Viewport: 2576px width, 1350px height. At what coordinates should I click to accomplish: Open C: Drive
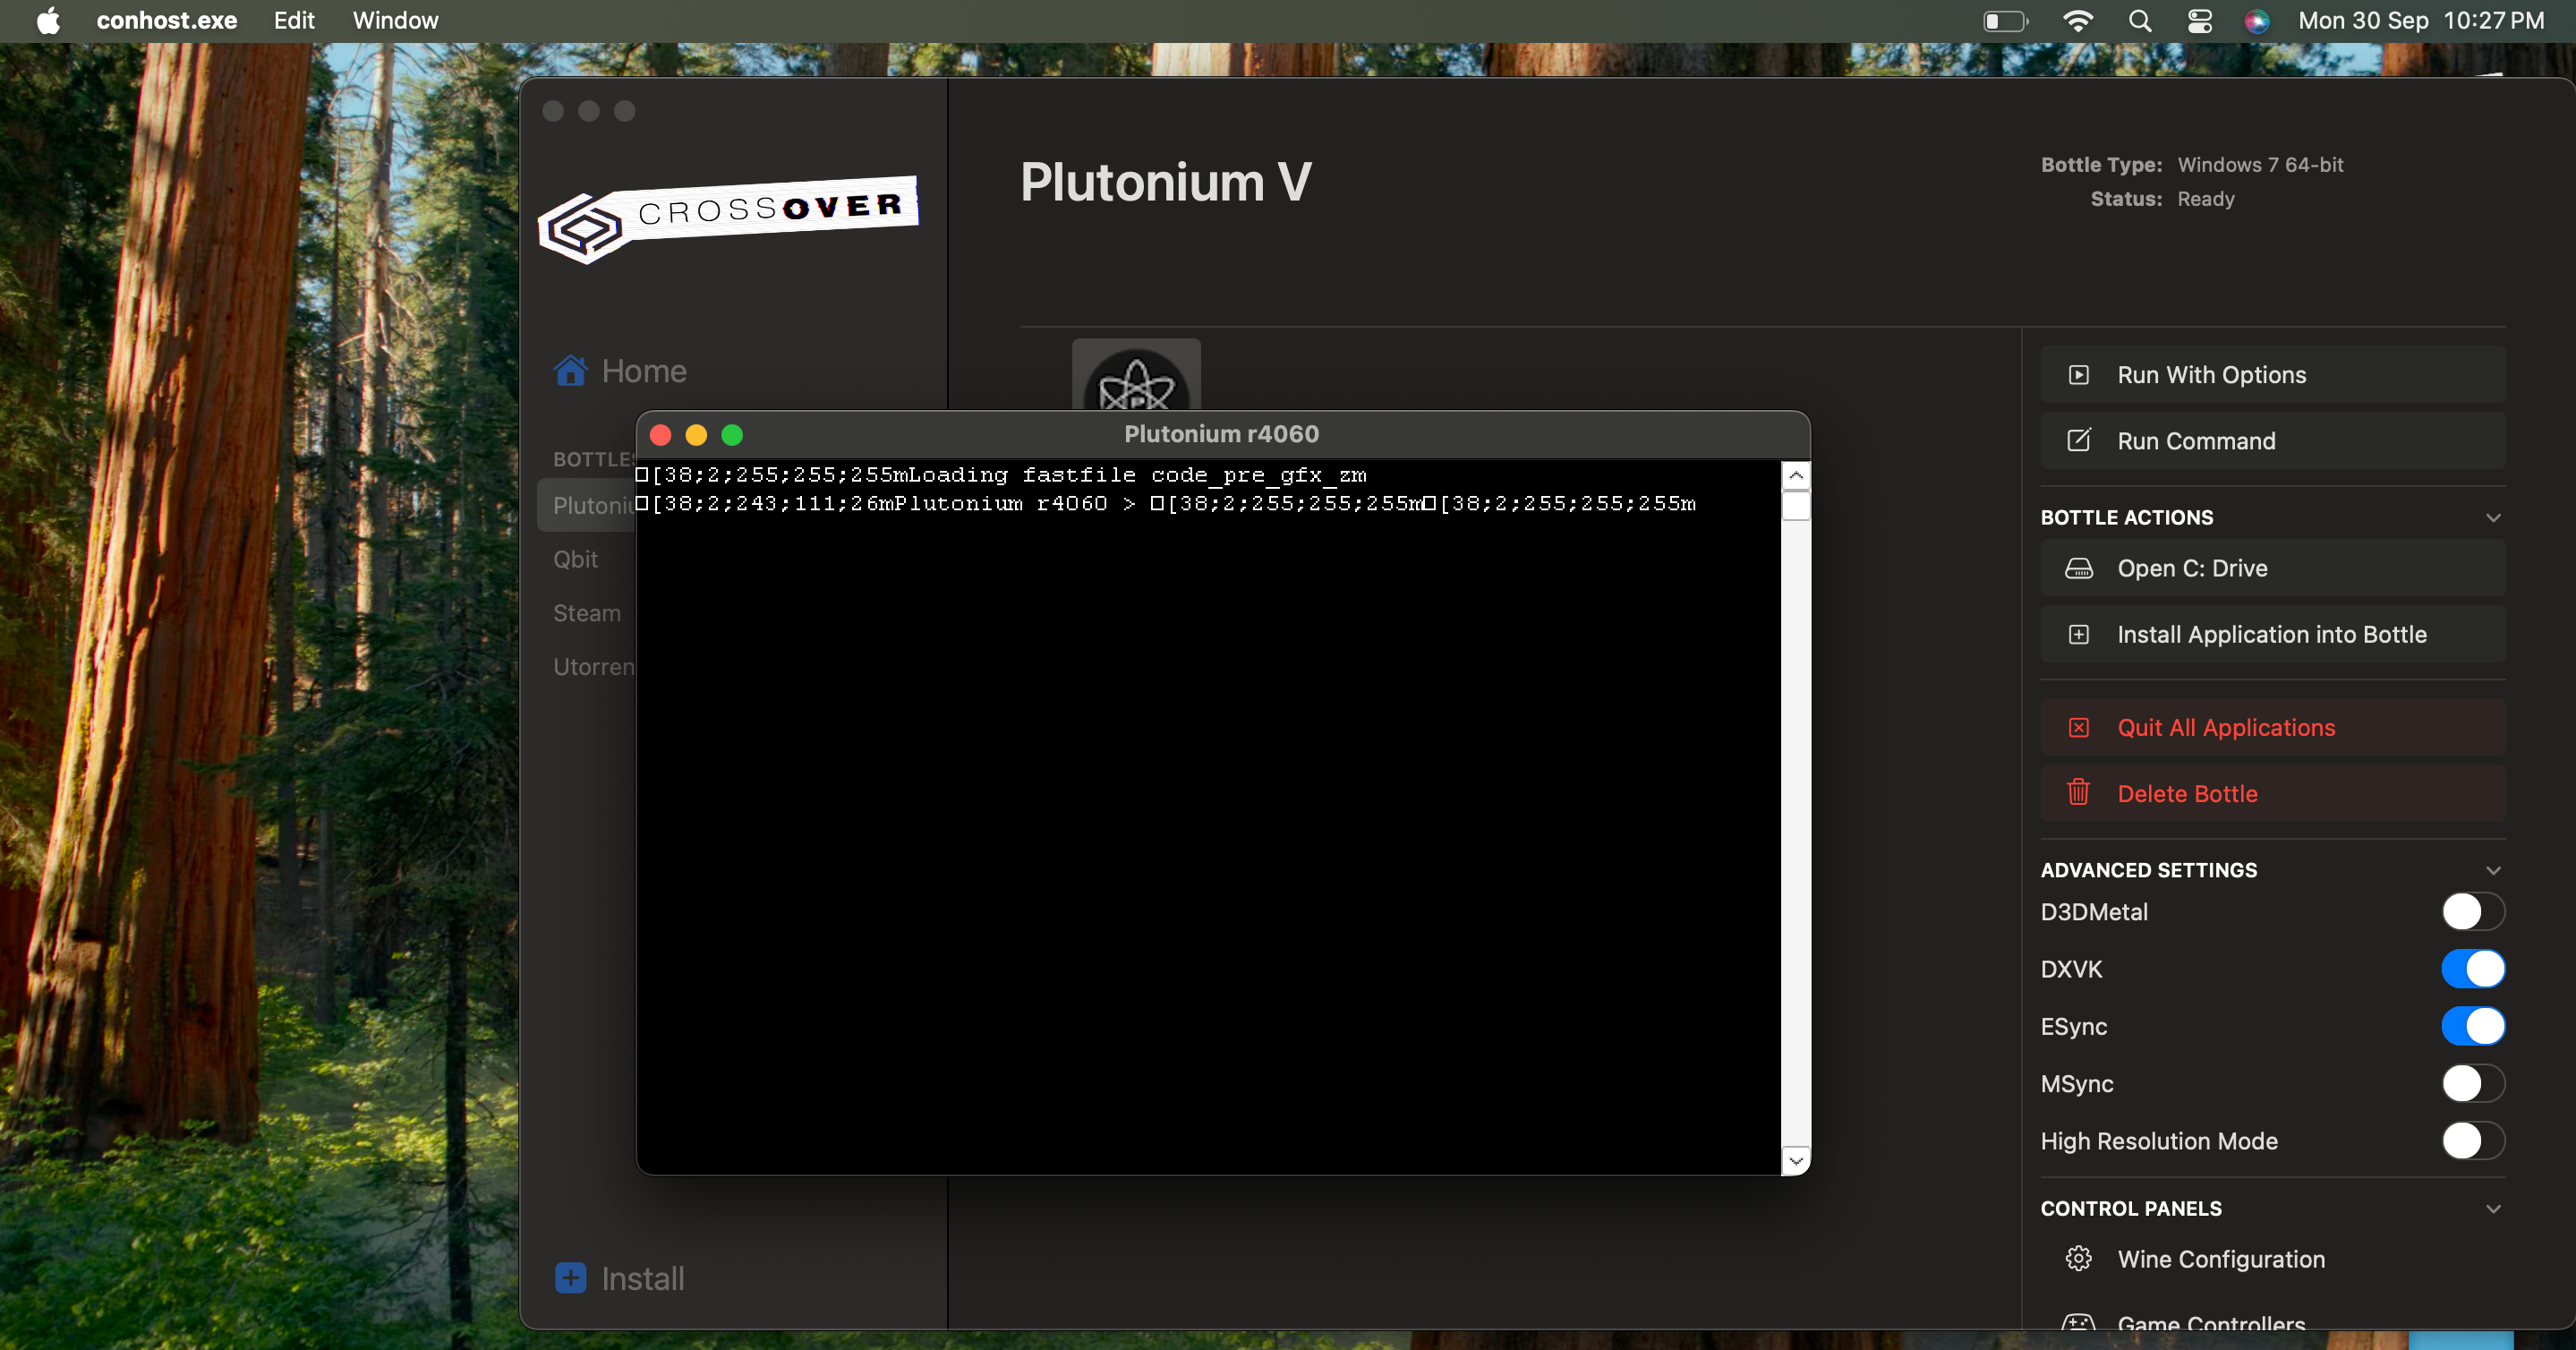click(2273, 568)
